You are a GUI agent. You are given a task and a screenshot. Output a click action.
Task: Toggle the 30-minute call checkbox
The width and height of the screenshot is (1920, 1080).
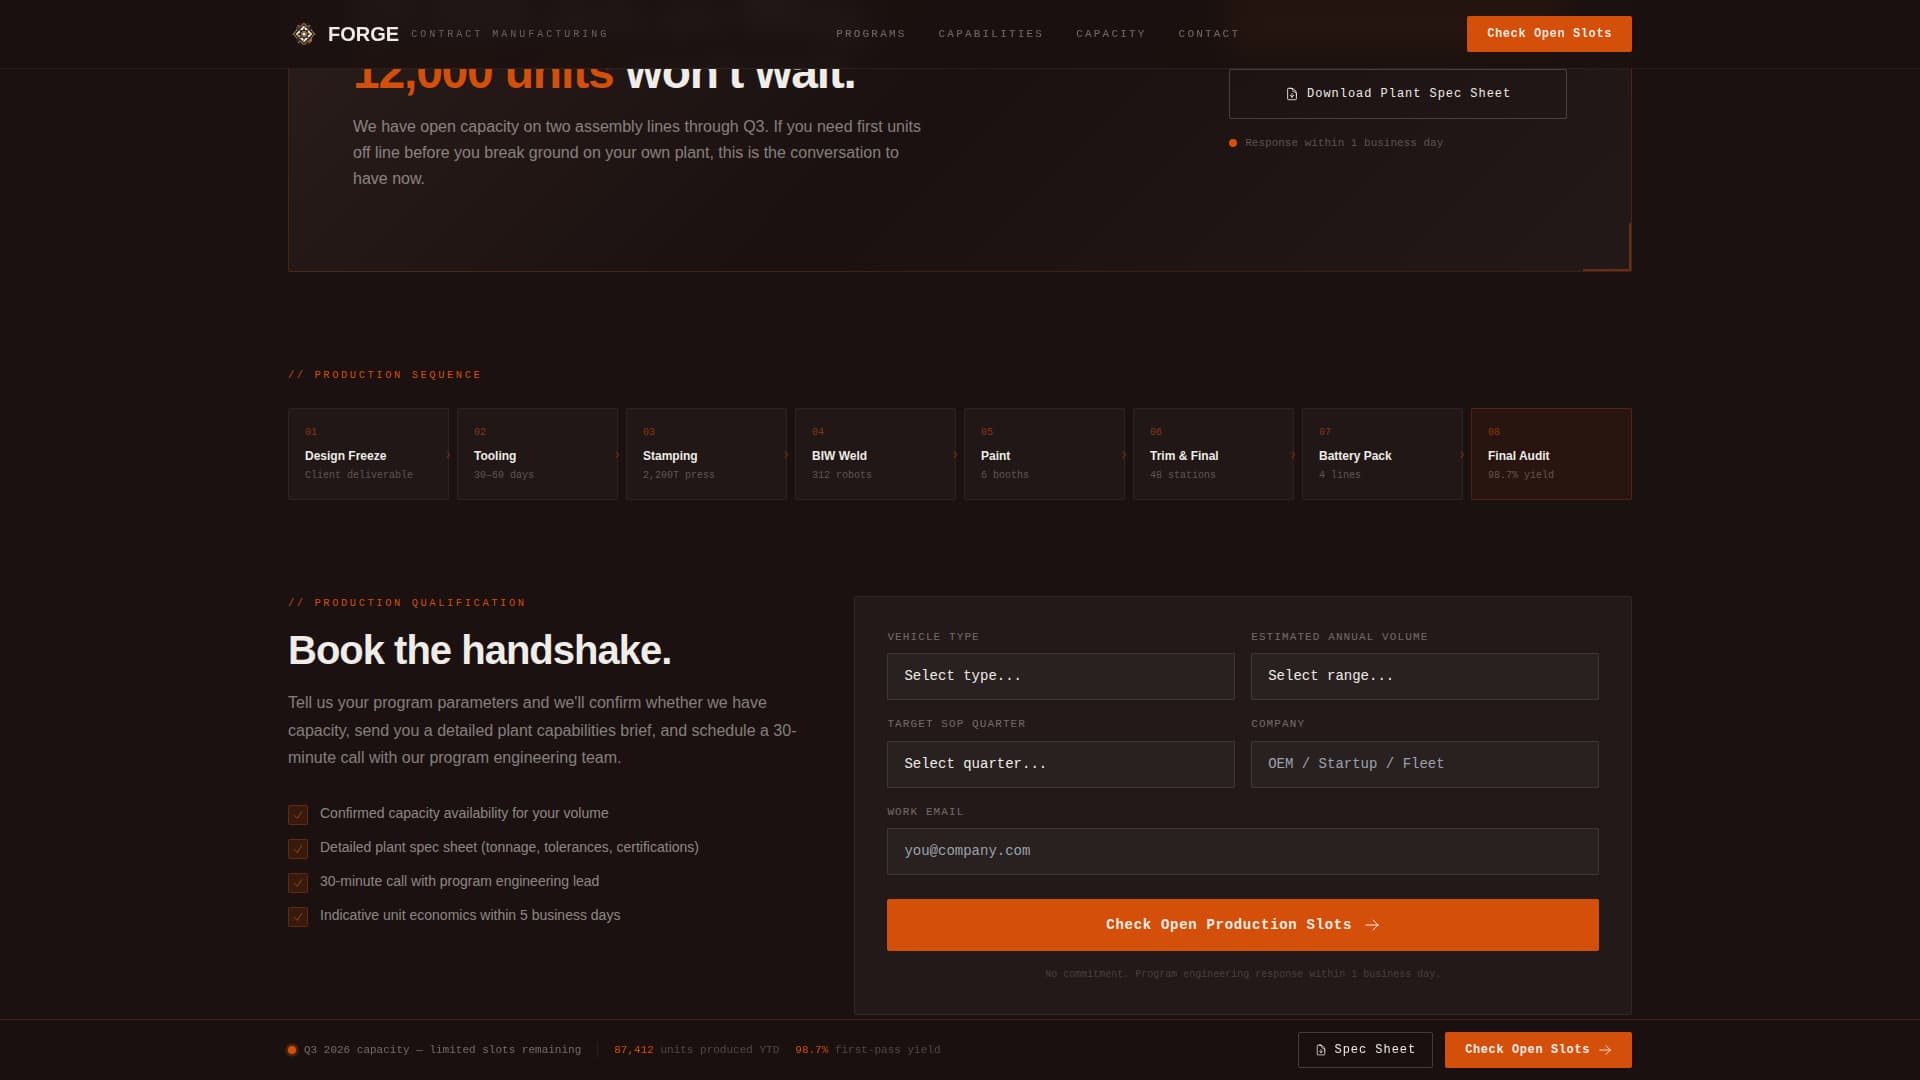(298, 882)
